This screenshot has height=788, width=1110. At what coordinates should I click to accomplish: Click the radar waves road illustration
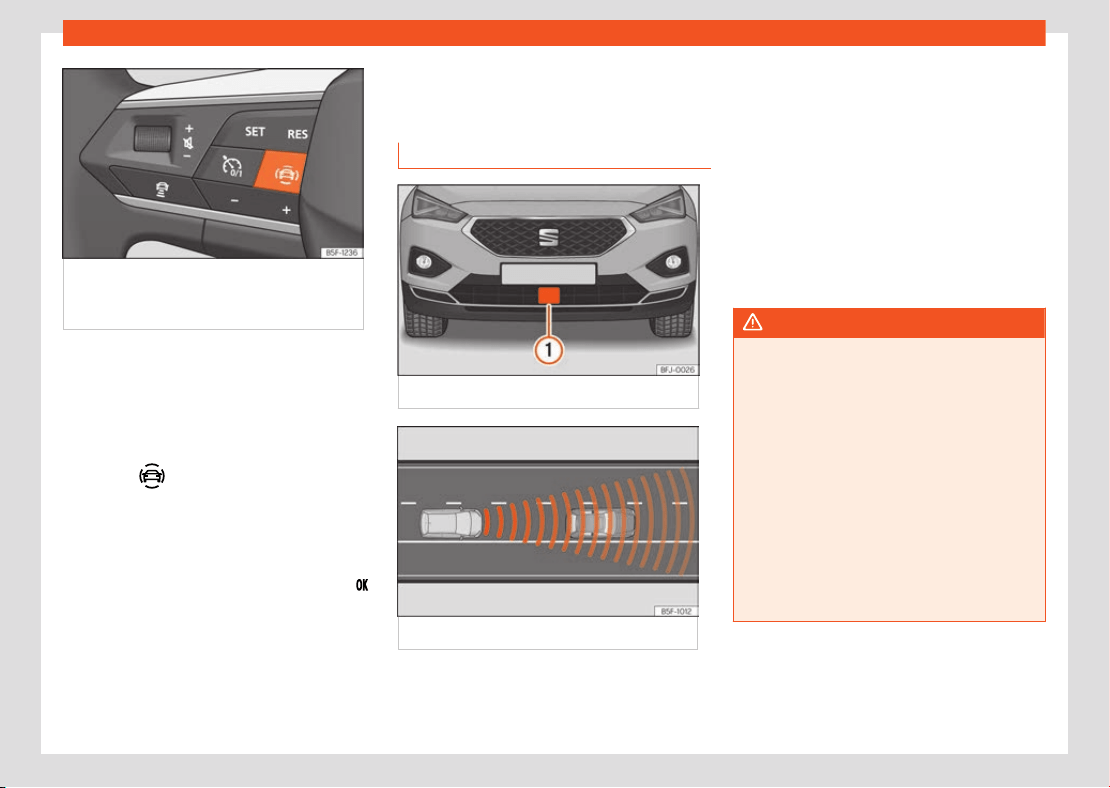tap(548, 522)
